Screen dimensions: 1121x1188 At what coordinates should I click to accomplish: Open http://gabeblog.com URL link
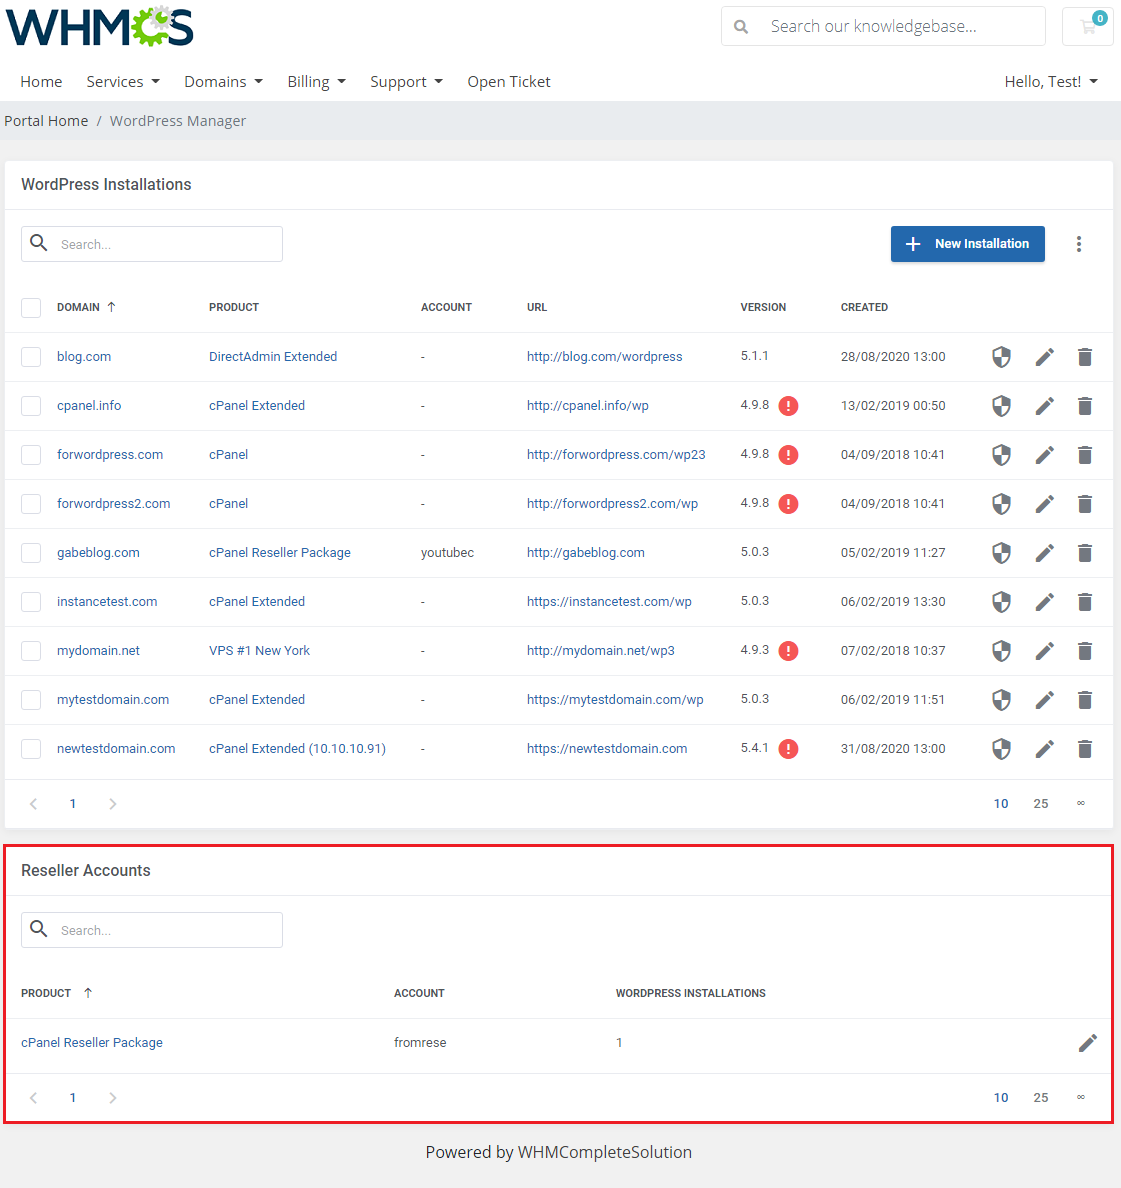(585, 553)
